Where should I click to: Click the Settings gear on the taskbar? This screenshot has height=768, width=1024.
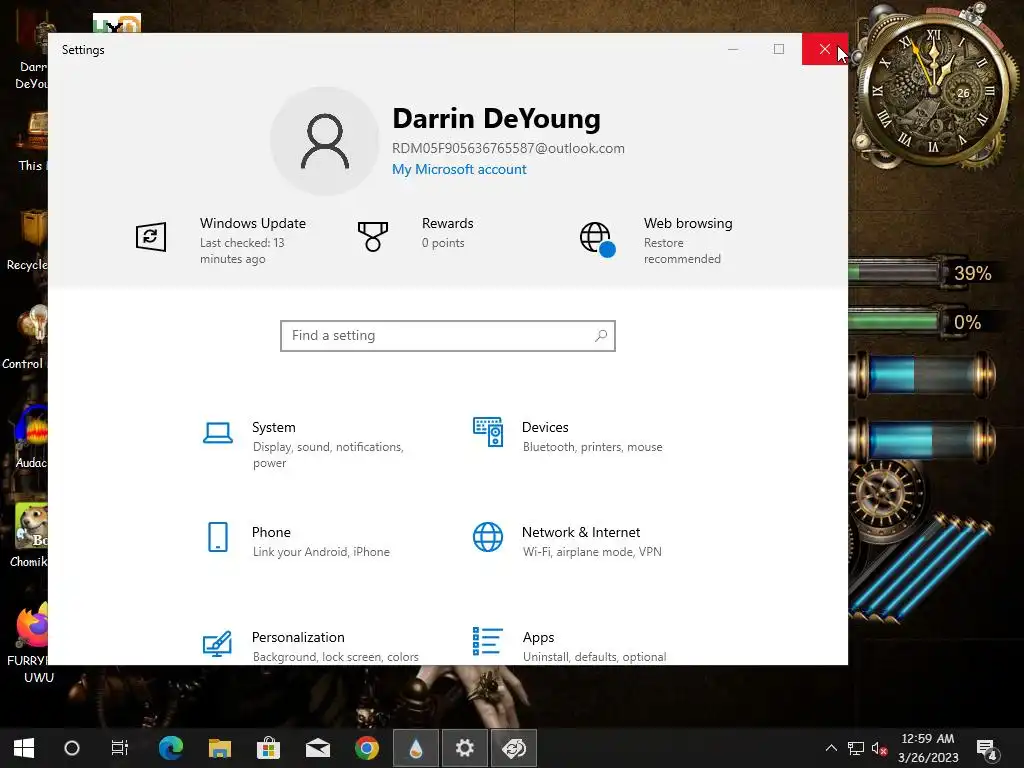click(465, 748)
